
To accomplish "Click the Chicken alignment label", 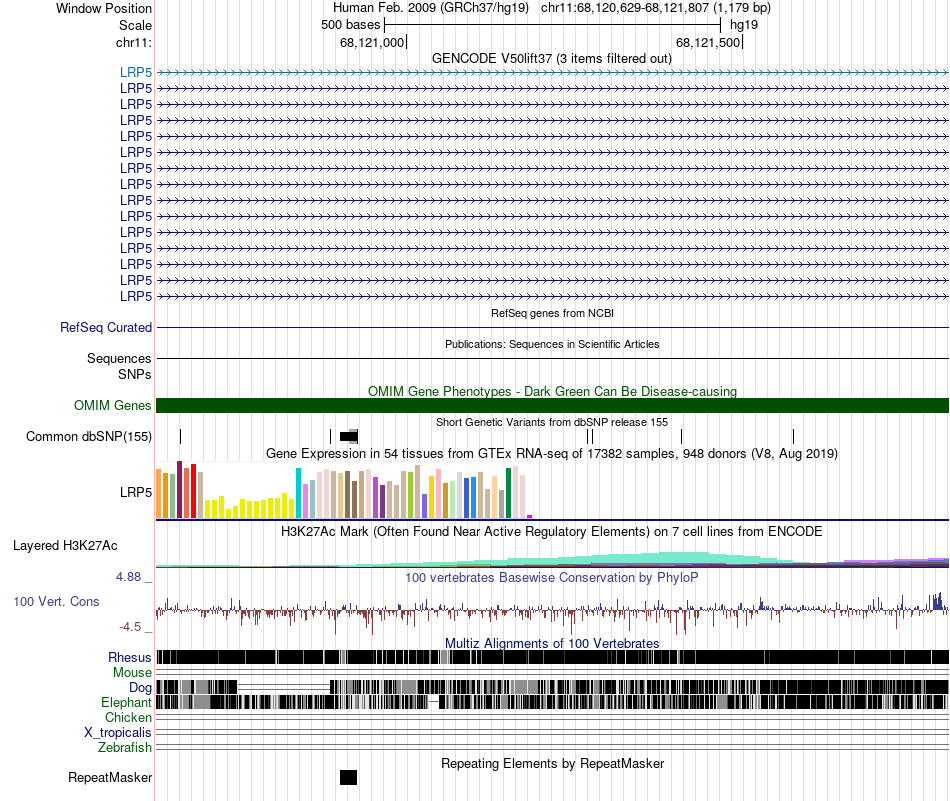I will pos(128,717).
